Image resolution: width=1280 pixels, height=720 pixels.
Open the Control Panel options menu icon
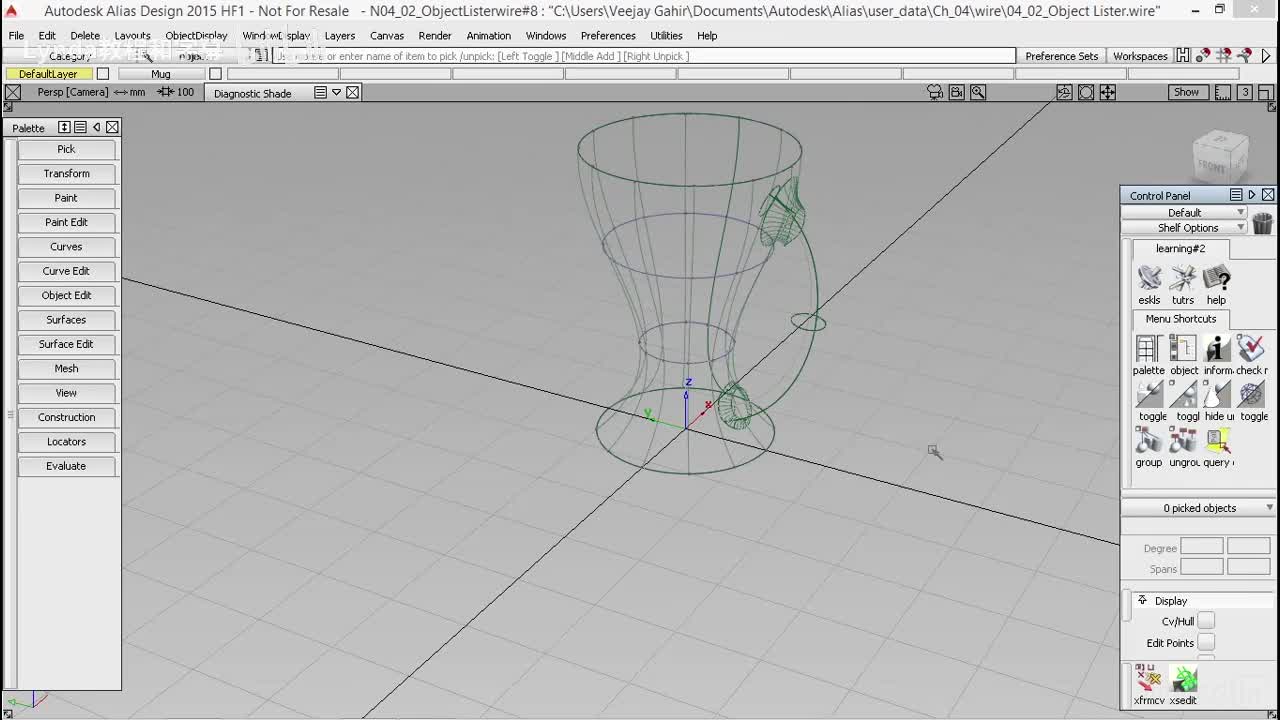[1236, 195]
